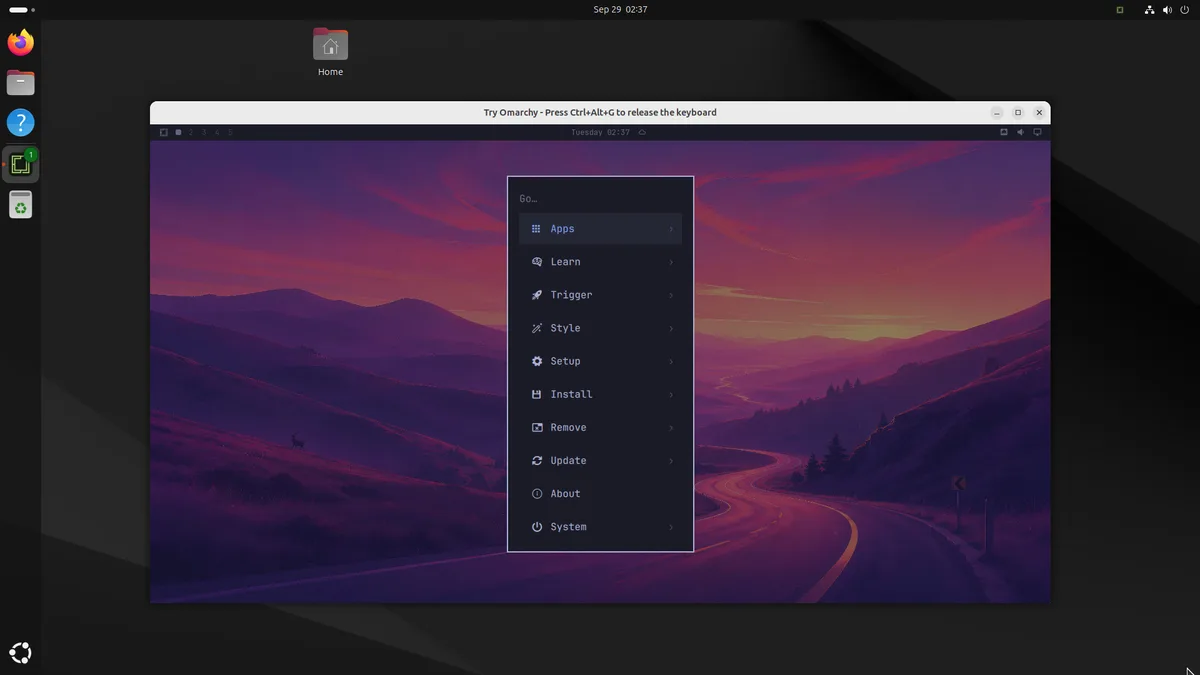
Task: Click the Show Apps Ubuntu logo button
Action: pyautogui.click(x=20, y=653)
